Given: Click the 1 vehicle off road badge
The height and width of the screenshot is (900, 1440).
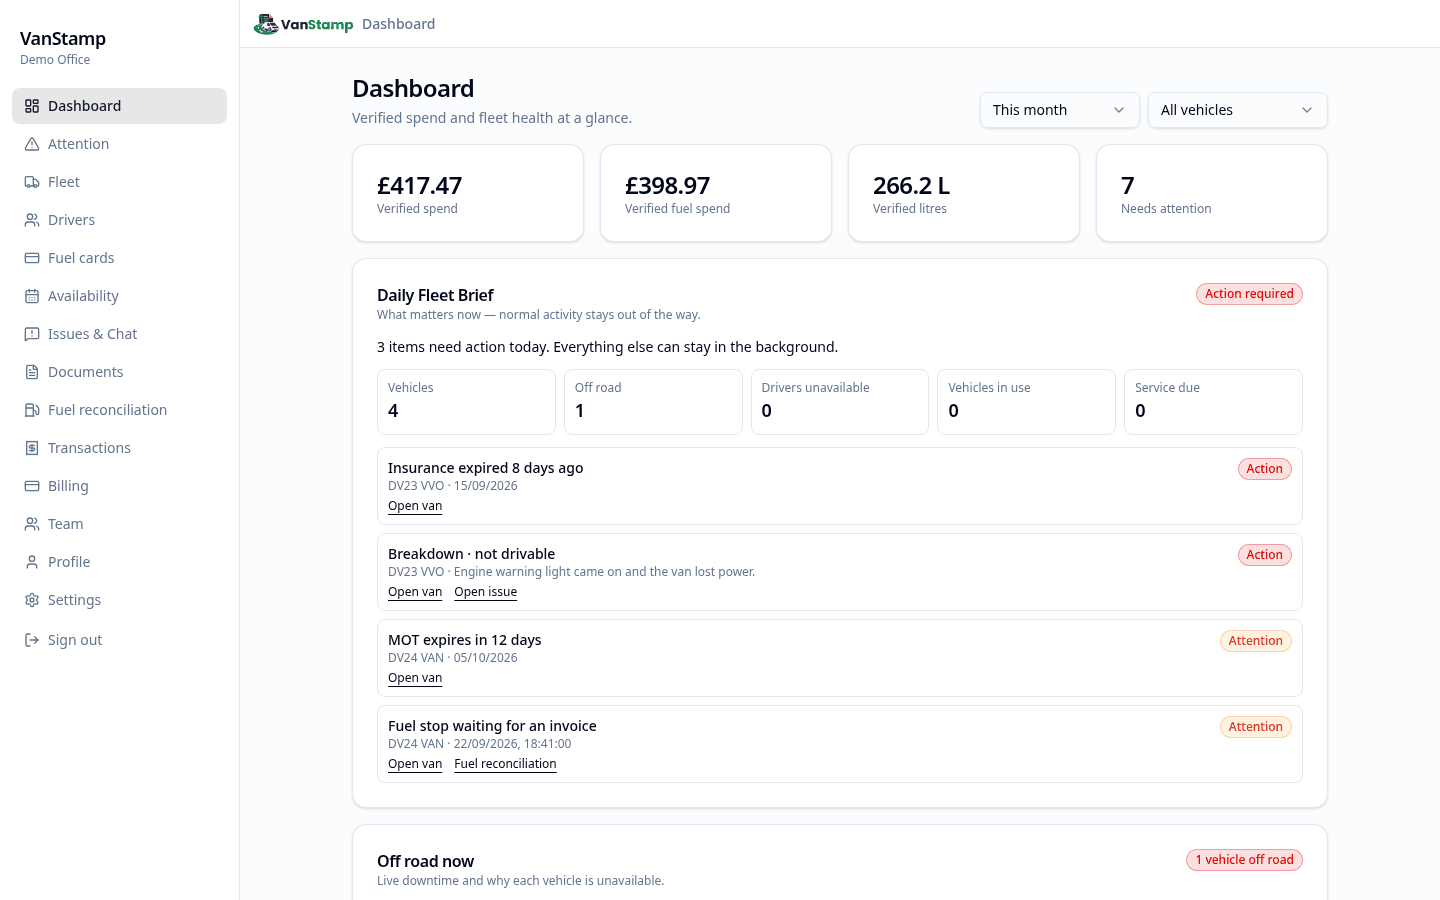Looking at the screenshot, I should [x=1244, y=860].
